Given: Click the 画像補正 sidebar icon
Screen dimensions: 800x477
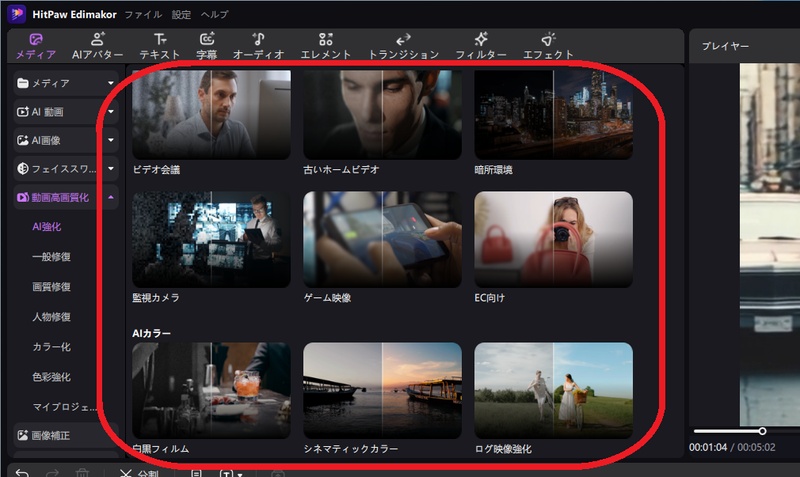Looking at the screenshot, I should click(22, 435).
